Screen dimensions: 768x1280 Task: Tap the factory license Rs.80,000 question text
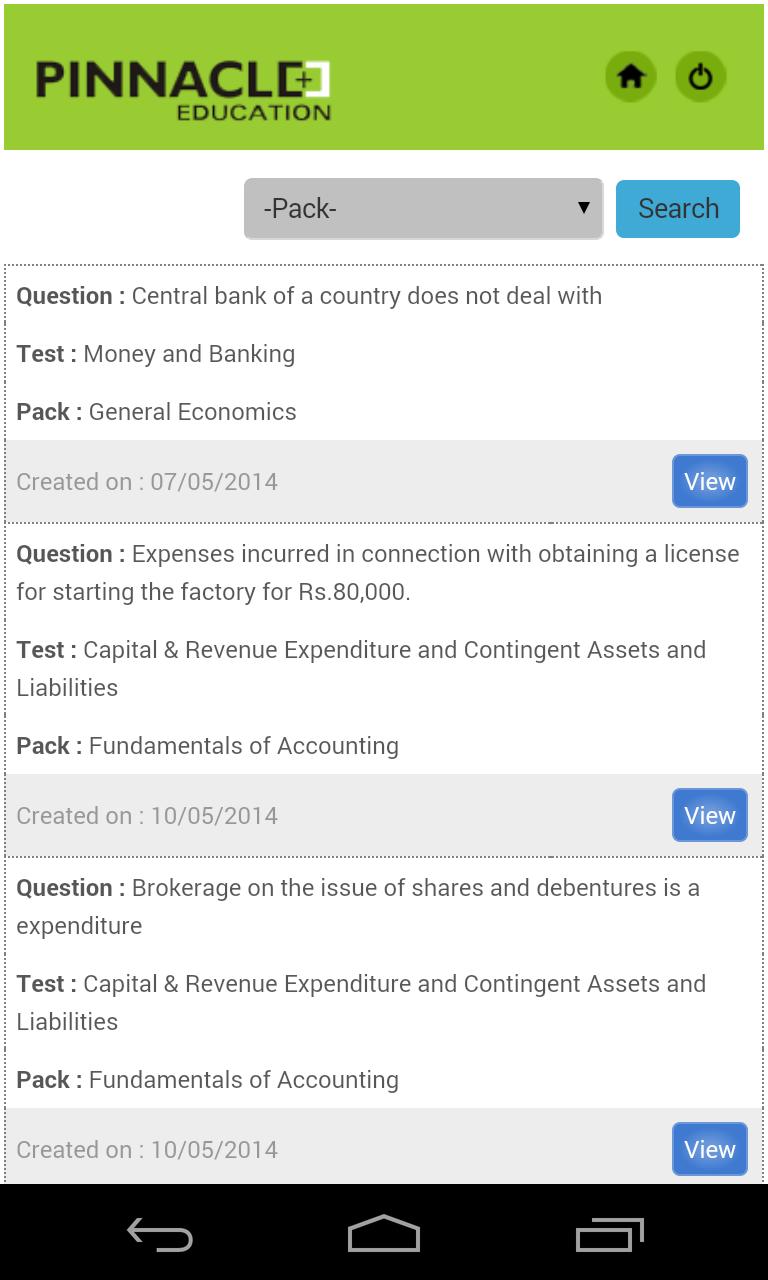[x=378, y=573]
